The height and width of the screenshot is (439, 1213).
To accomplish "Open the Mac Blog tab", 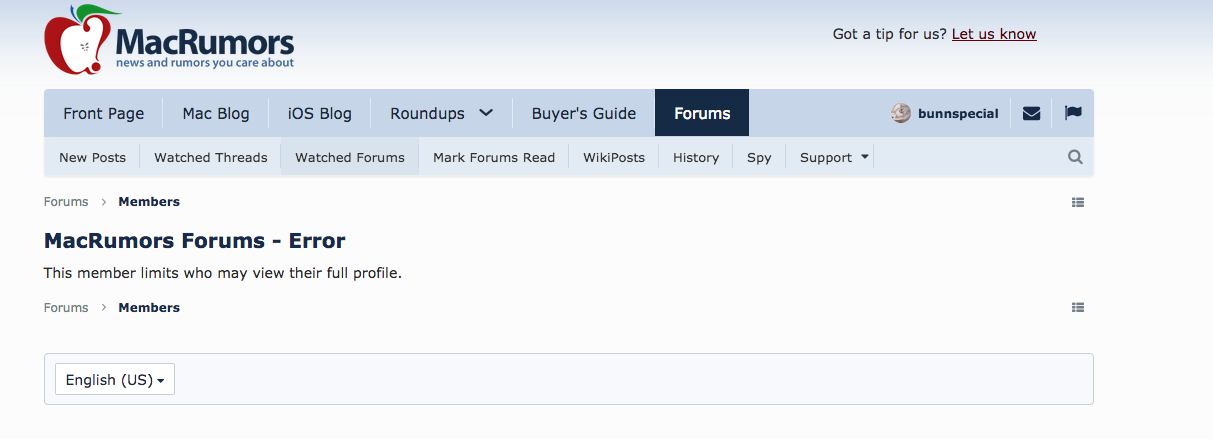I will tap(216, 113).
